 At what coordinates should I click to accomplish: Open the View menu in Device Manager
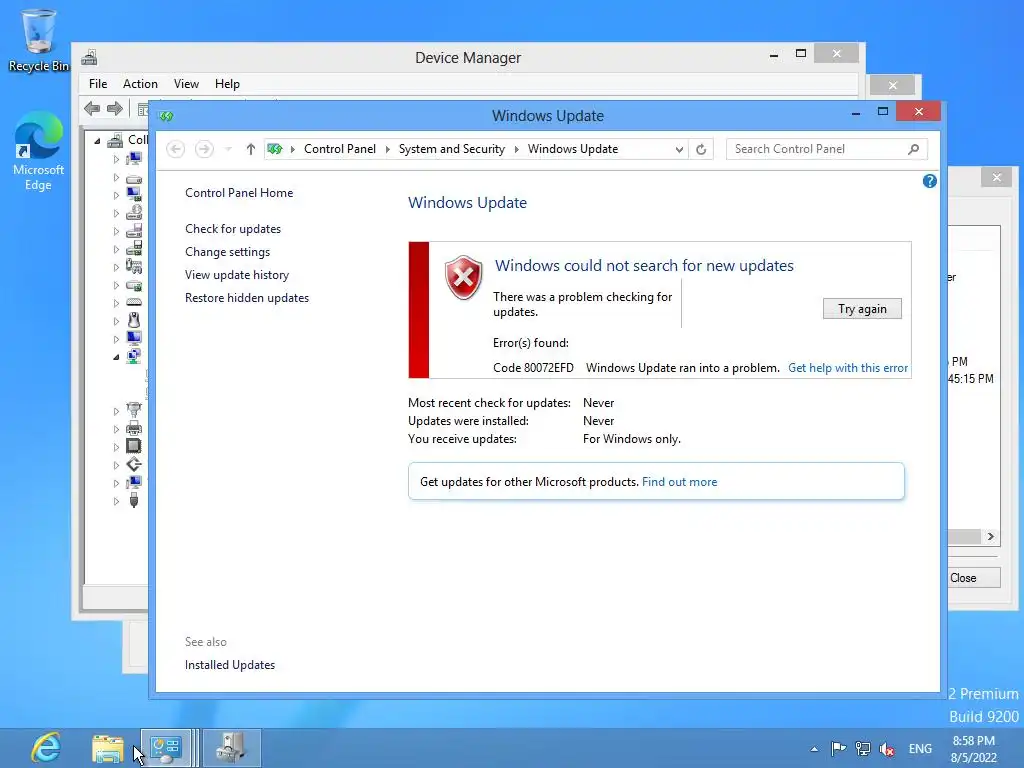point(186,84)
